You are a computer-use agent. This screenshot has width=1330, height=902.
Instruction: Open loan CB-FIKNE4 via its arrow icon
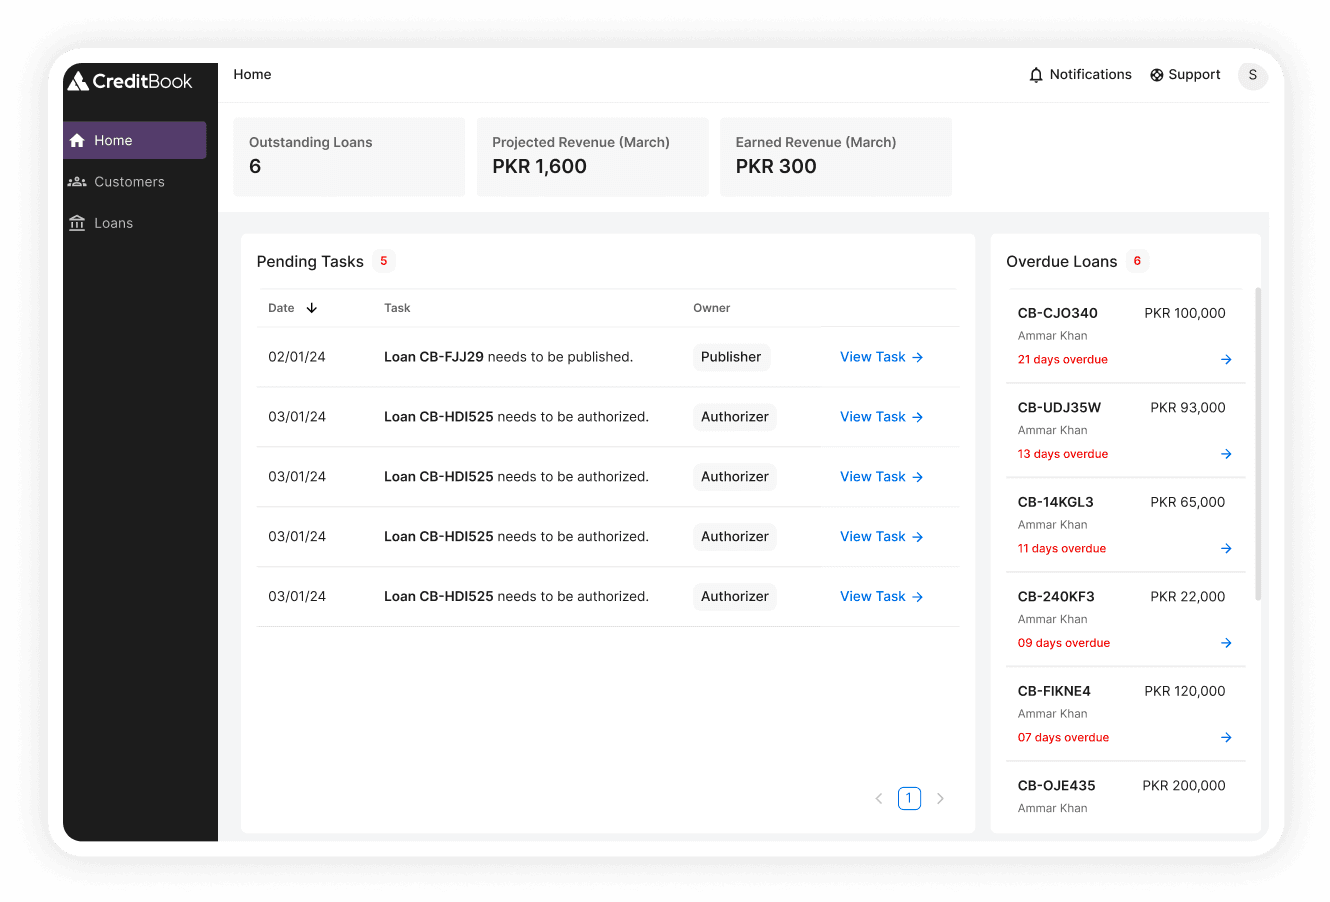pos(1226,737)
